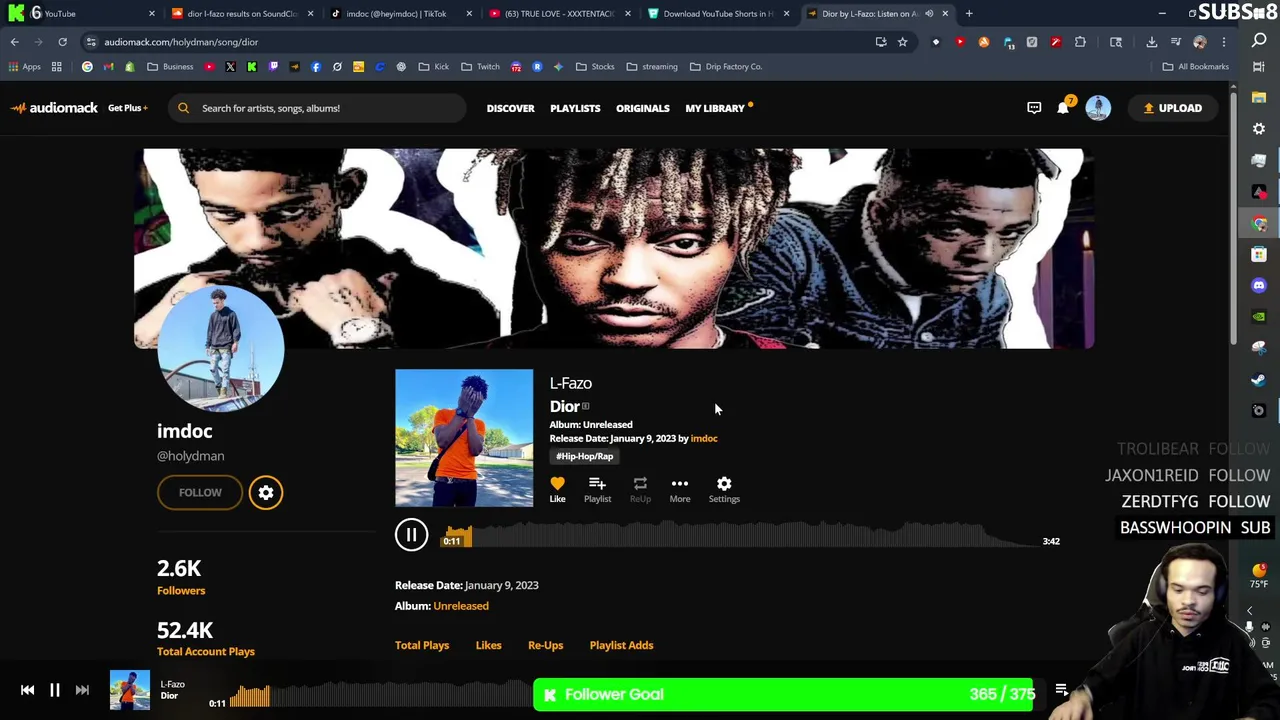Open the Twitch bookmarks folder
The width and height of the screenshot is (1280, 720).
(480, 67)
